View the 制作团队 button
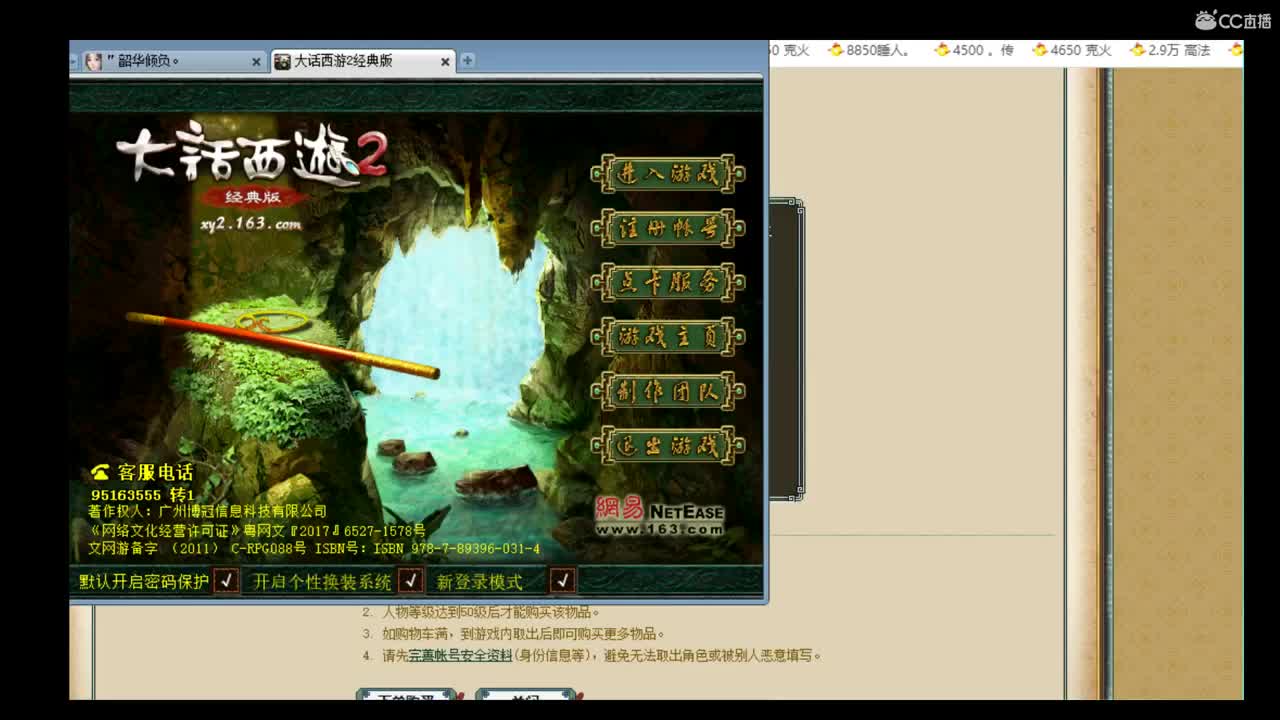 (x=668, y=391)
